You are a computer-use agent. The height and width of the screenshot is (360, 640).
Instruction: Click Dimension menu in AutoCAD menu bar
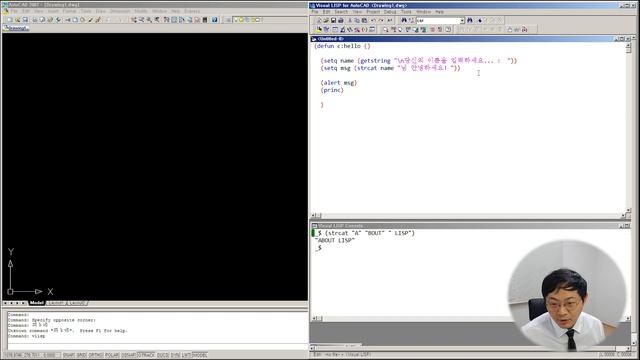pyautogui.click(x=120, y=11)
